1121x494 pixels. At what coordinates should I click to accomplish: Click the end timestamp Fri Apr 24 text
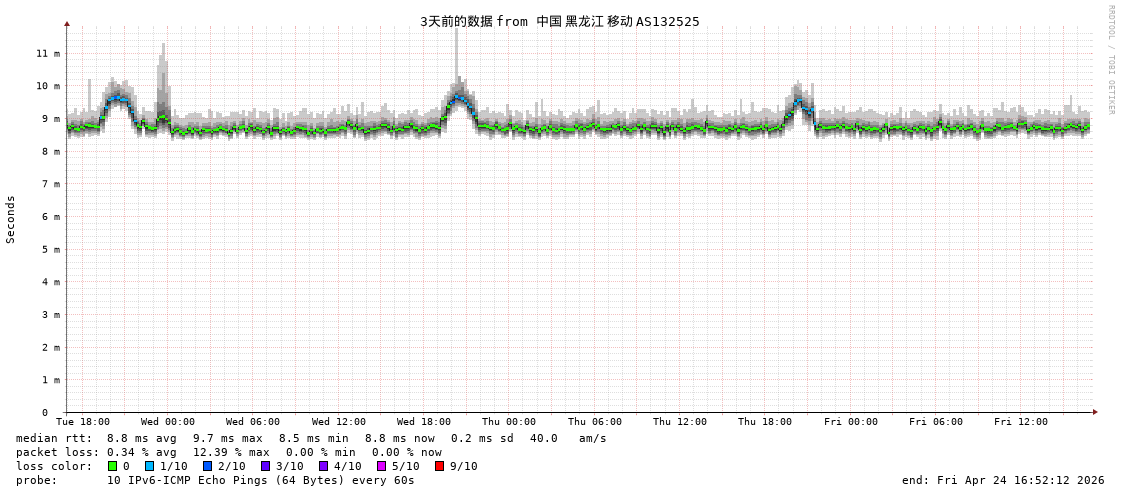(x=1003, y=480)
